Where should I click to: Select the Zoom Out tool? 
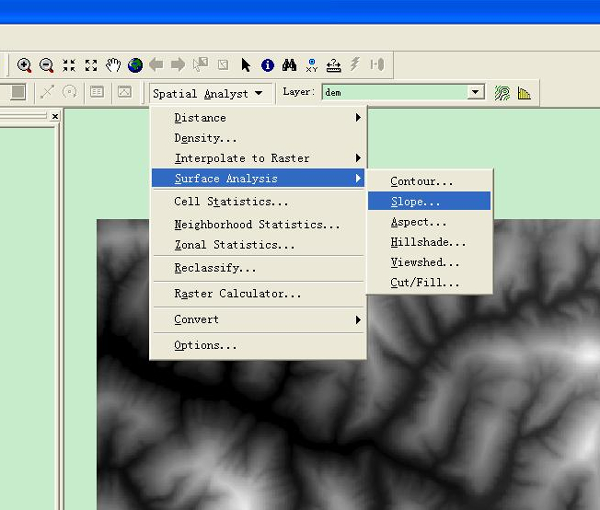(x=46, y=65)
